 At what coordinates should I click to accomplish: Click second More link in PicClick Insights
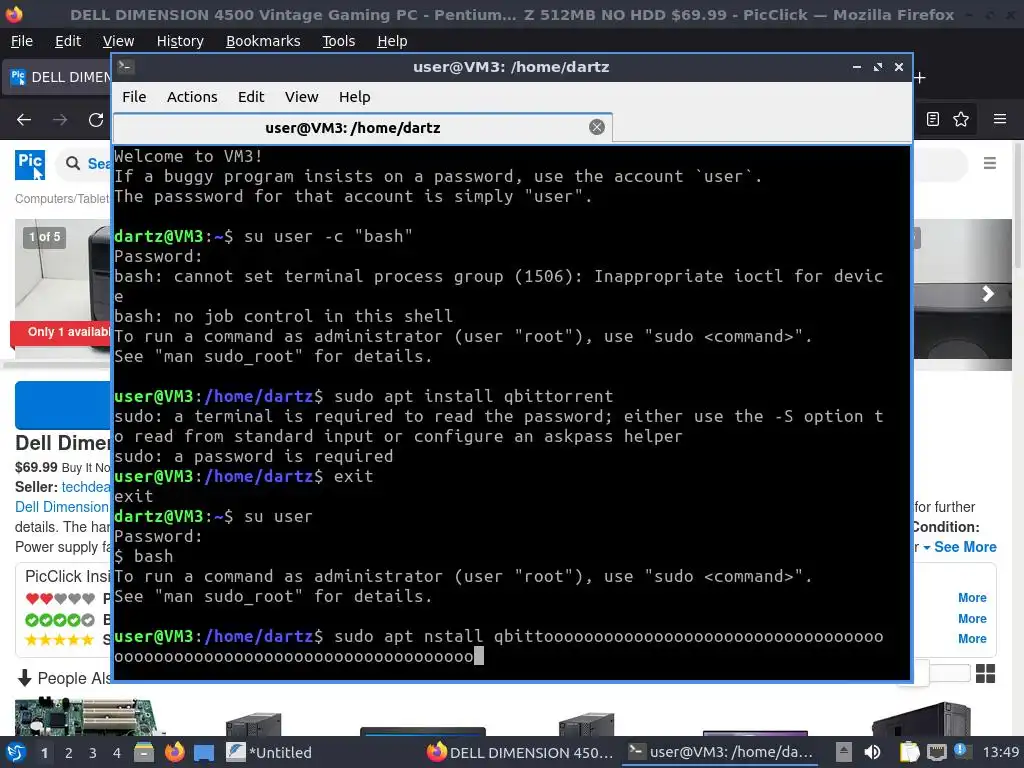(x=972, y=618)
